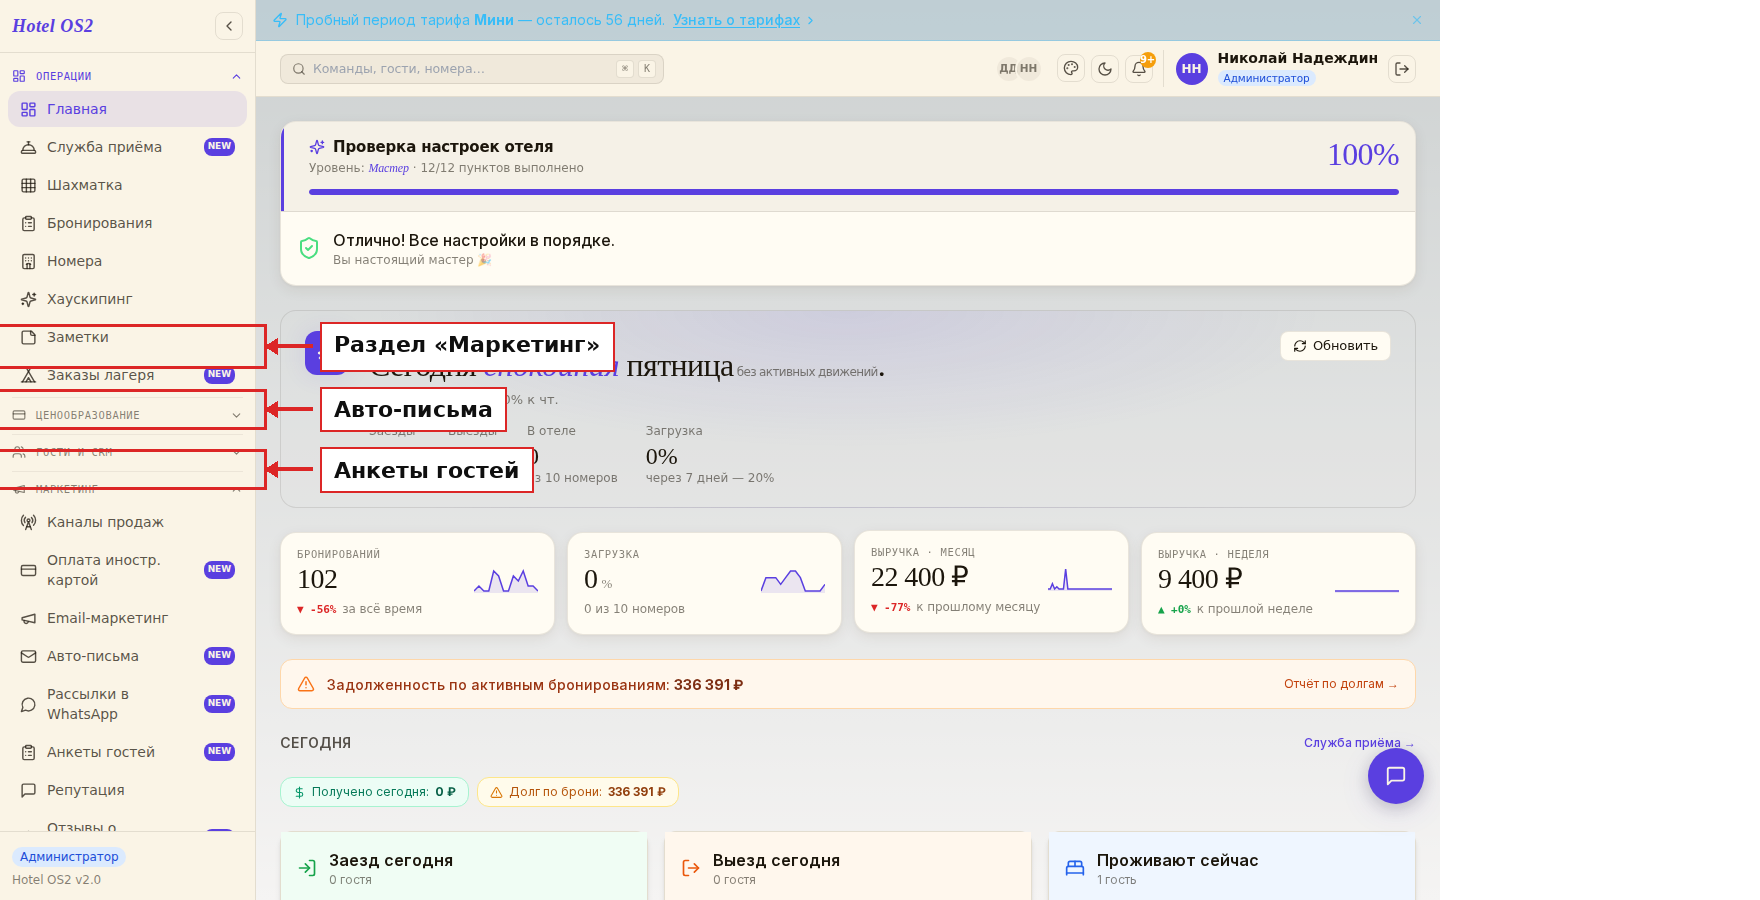1760x900 pixels.
Task: Follow the Узнать о тарифах link
Action: point(736,20)
